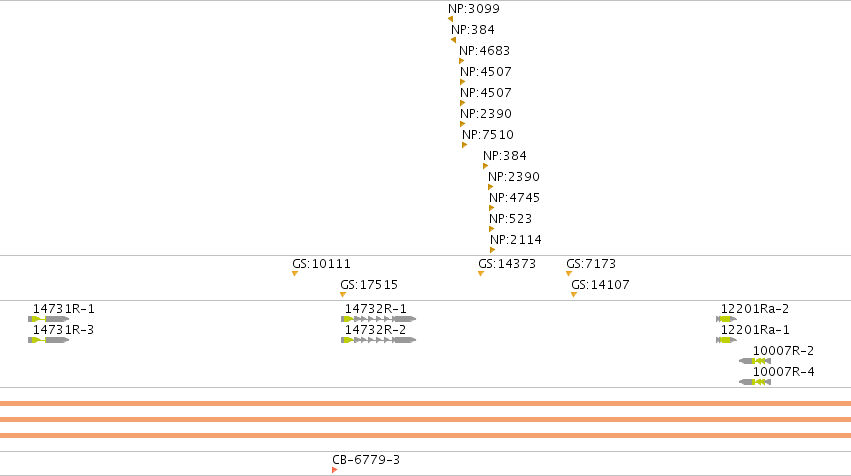
Task: Click the GS:10111 downward triangle
Action: pyautogui.click(x=295, y=274)
